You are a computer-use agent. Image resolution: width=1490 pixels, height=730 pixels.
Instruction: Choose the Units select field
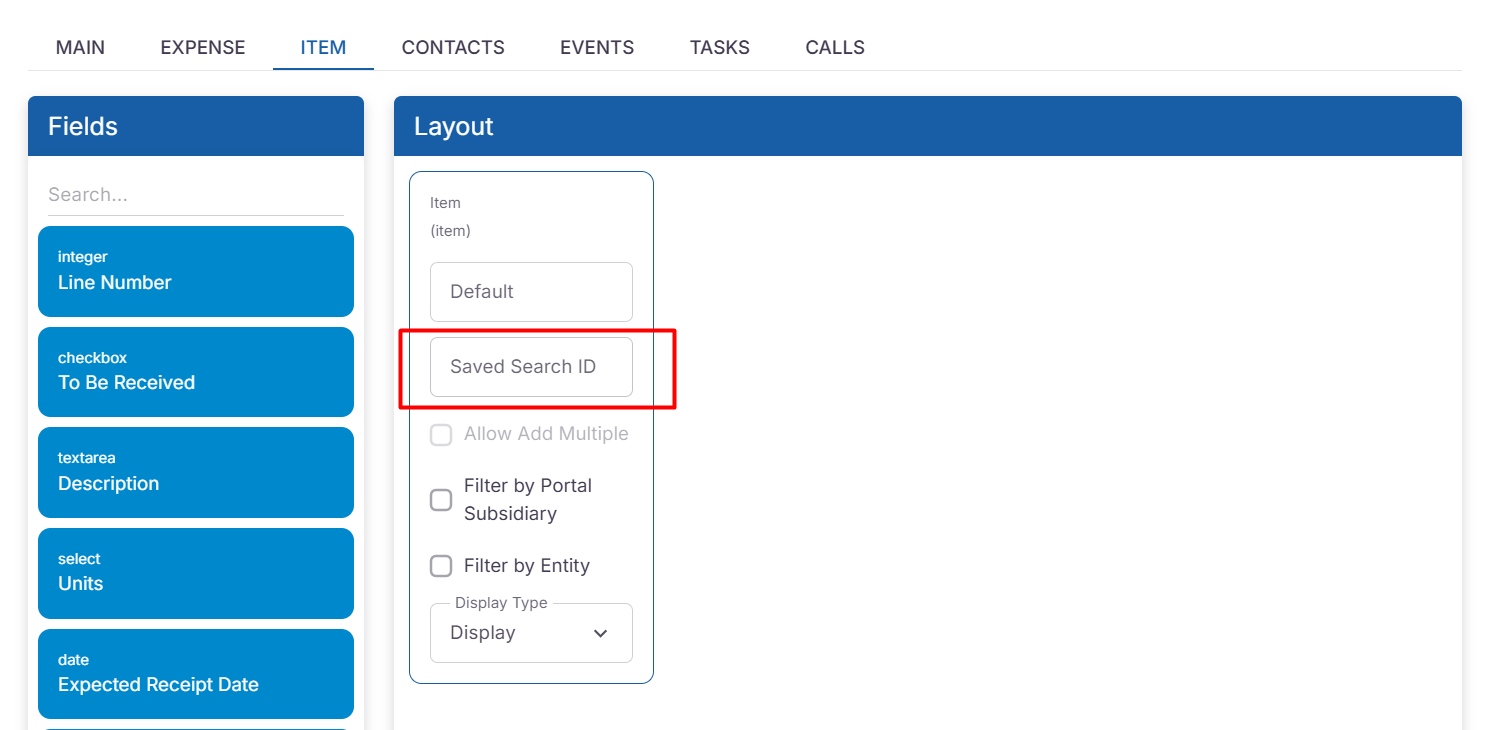(196, 573)
